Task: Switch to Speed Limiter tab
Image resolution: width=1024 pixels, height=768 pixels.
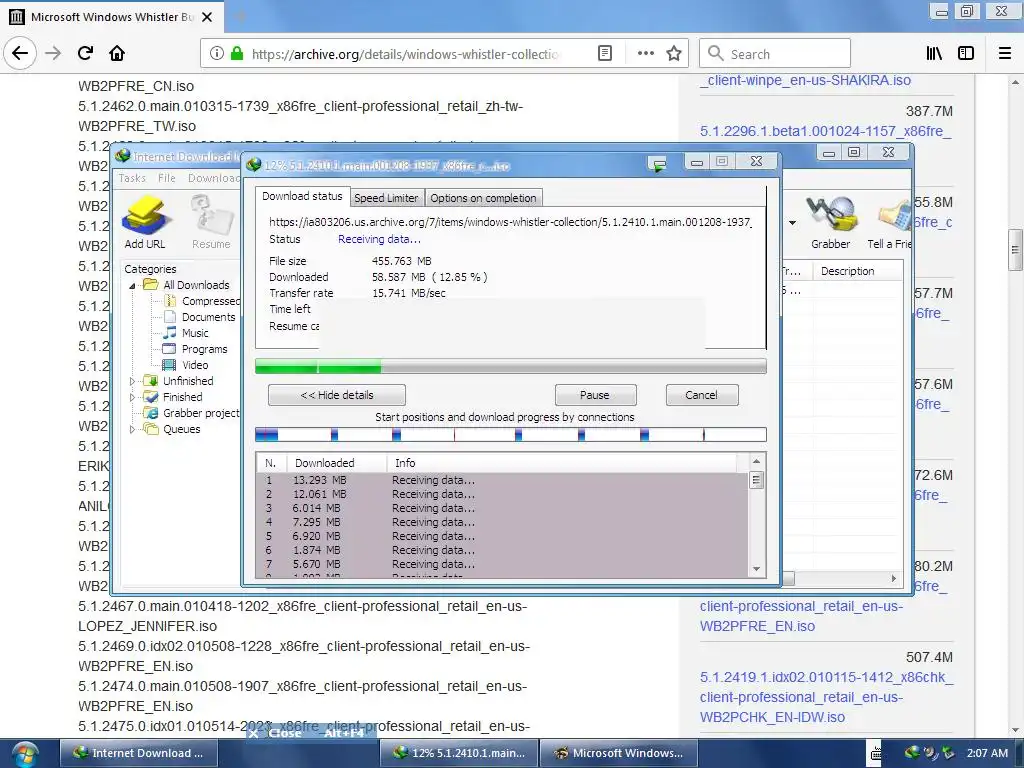Action: tap(386, 198)
